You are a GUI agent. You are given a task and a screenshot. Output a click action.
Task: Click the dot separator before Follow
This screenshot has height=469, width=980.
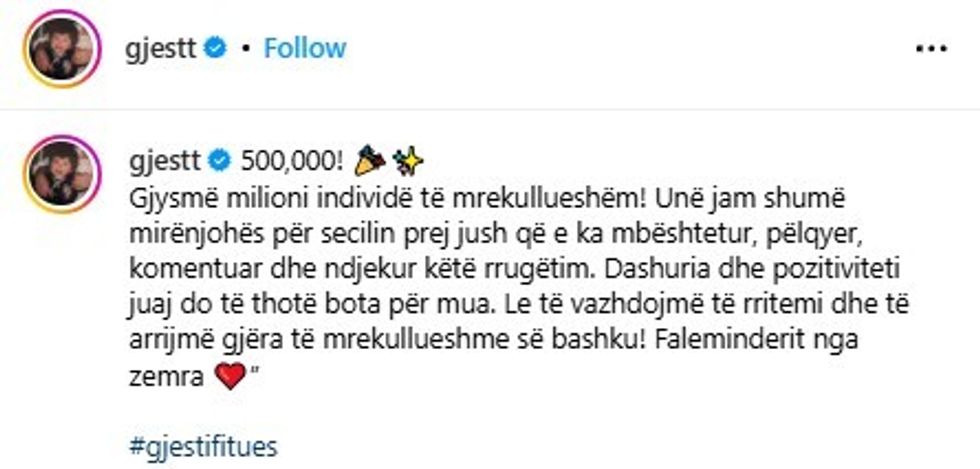[x=247, y=48]
